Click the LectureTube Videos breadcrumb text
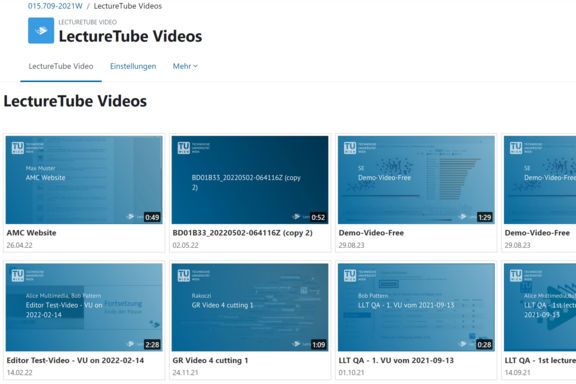The width and height of the screenshot is (576, 384). pos(127,6)
